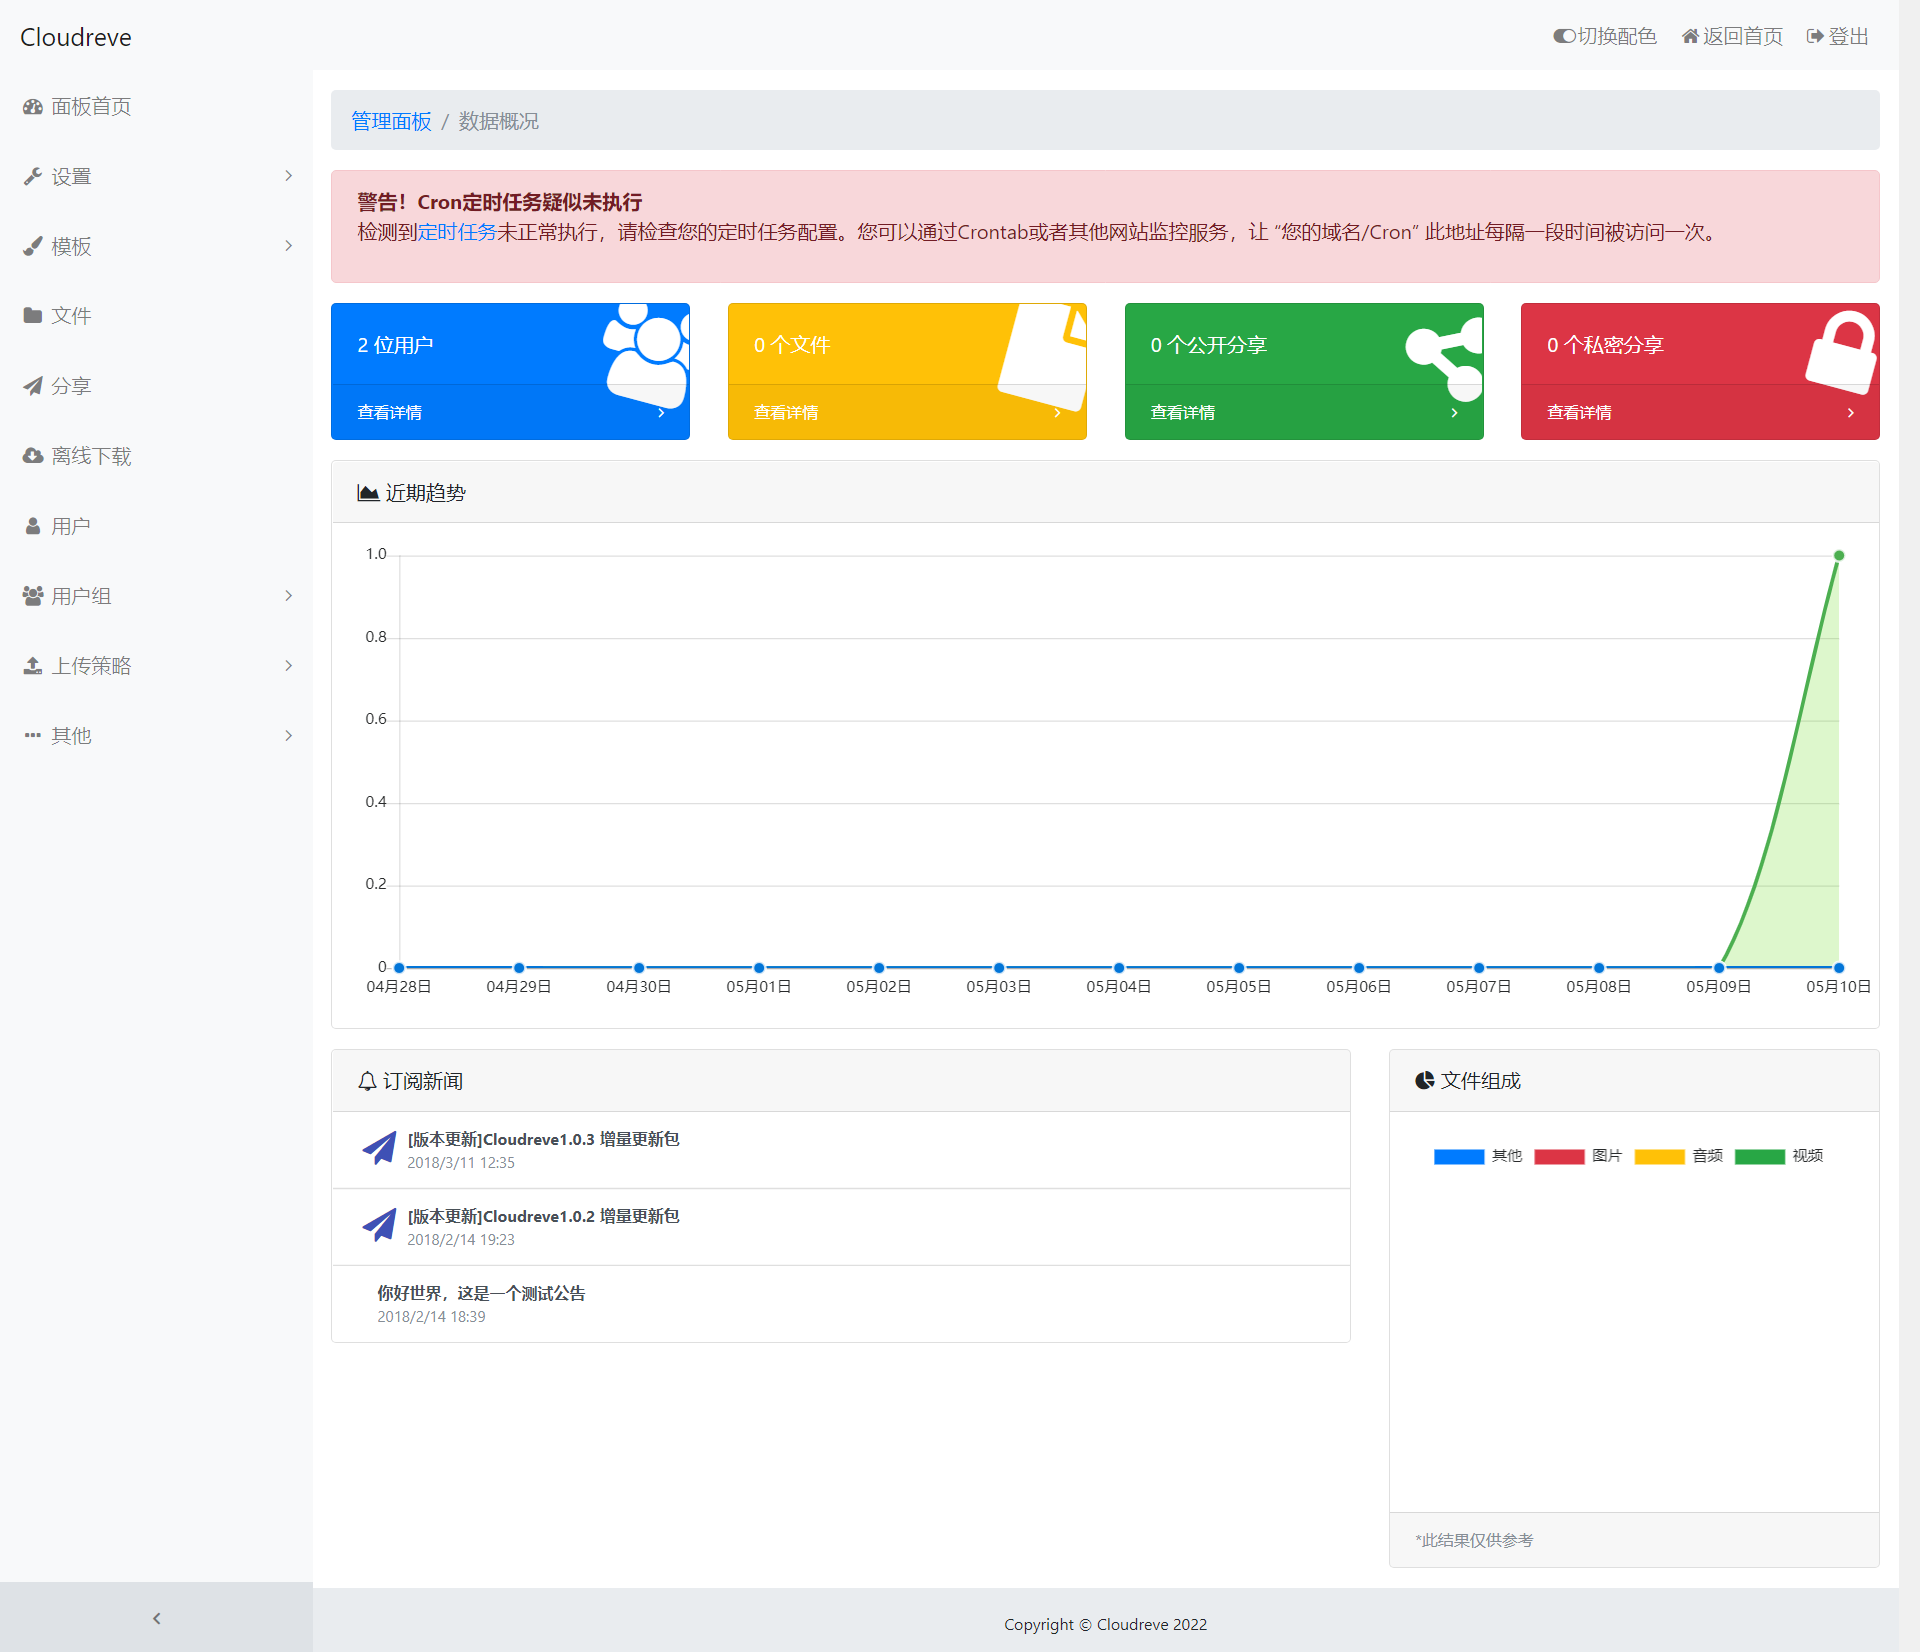
Task: Click the group icon beside 用户组
Action: point(33,596)
